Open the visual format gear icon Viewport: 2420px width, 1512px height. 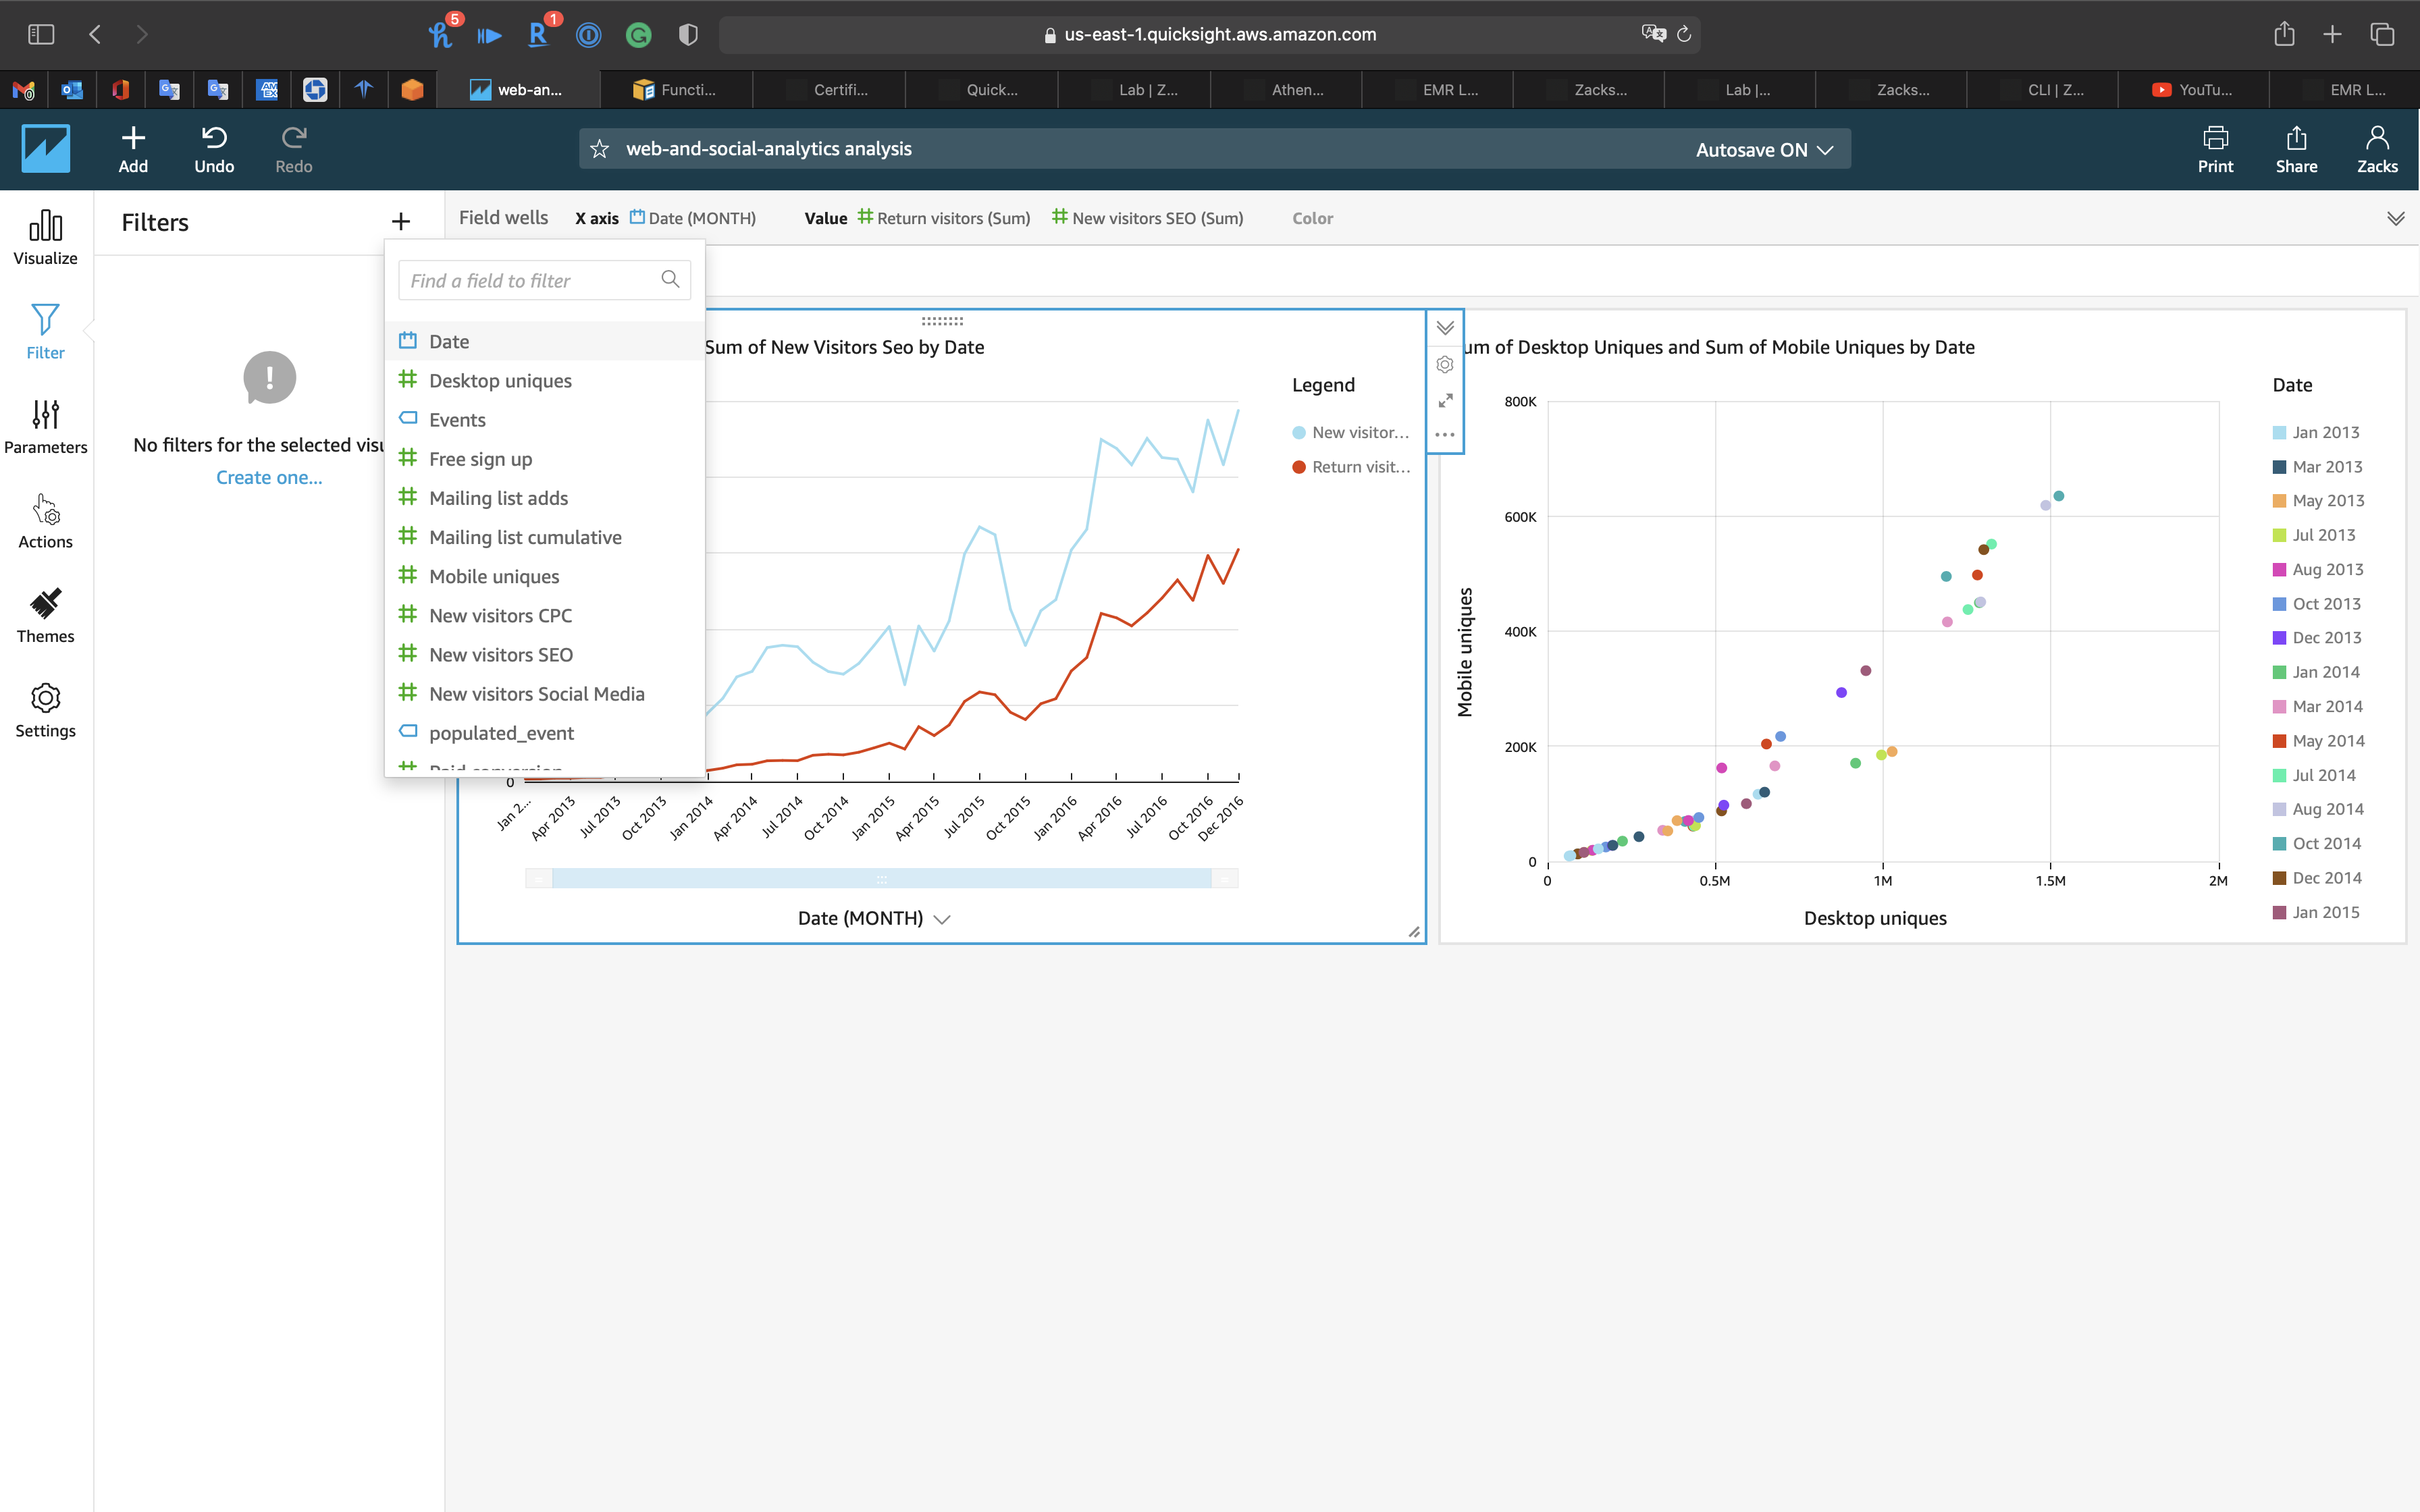coord(1445,365)
